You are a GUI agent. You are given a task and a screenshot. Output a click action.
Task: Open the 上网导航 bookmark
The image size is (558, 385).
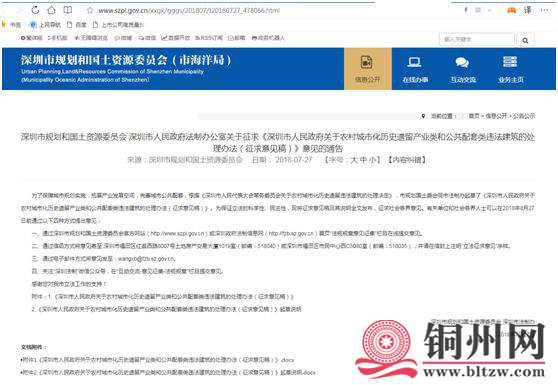pyautogui.click(x=46, y=25)
